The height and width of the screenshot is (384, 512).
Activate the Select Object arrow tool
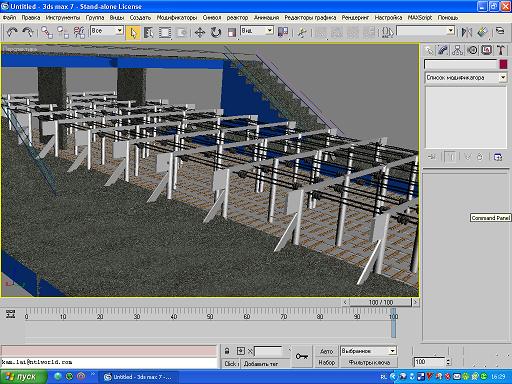[133, 32]
